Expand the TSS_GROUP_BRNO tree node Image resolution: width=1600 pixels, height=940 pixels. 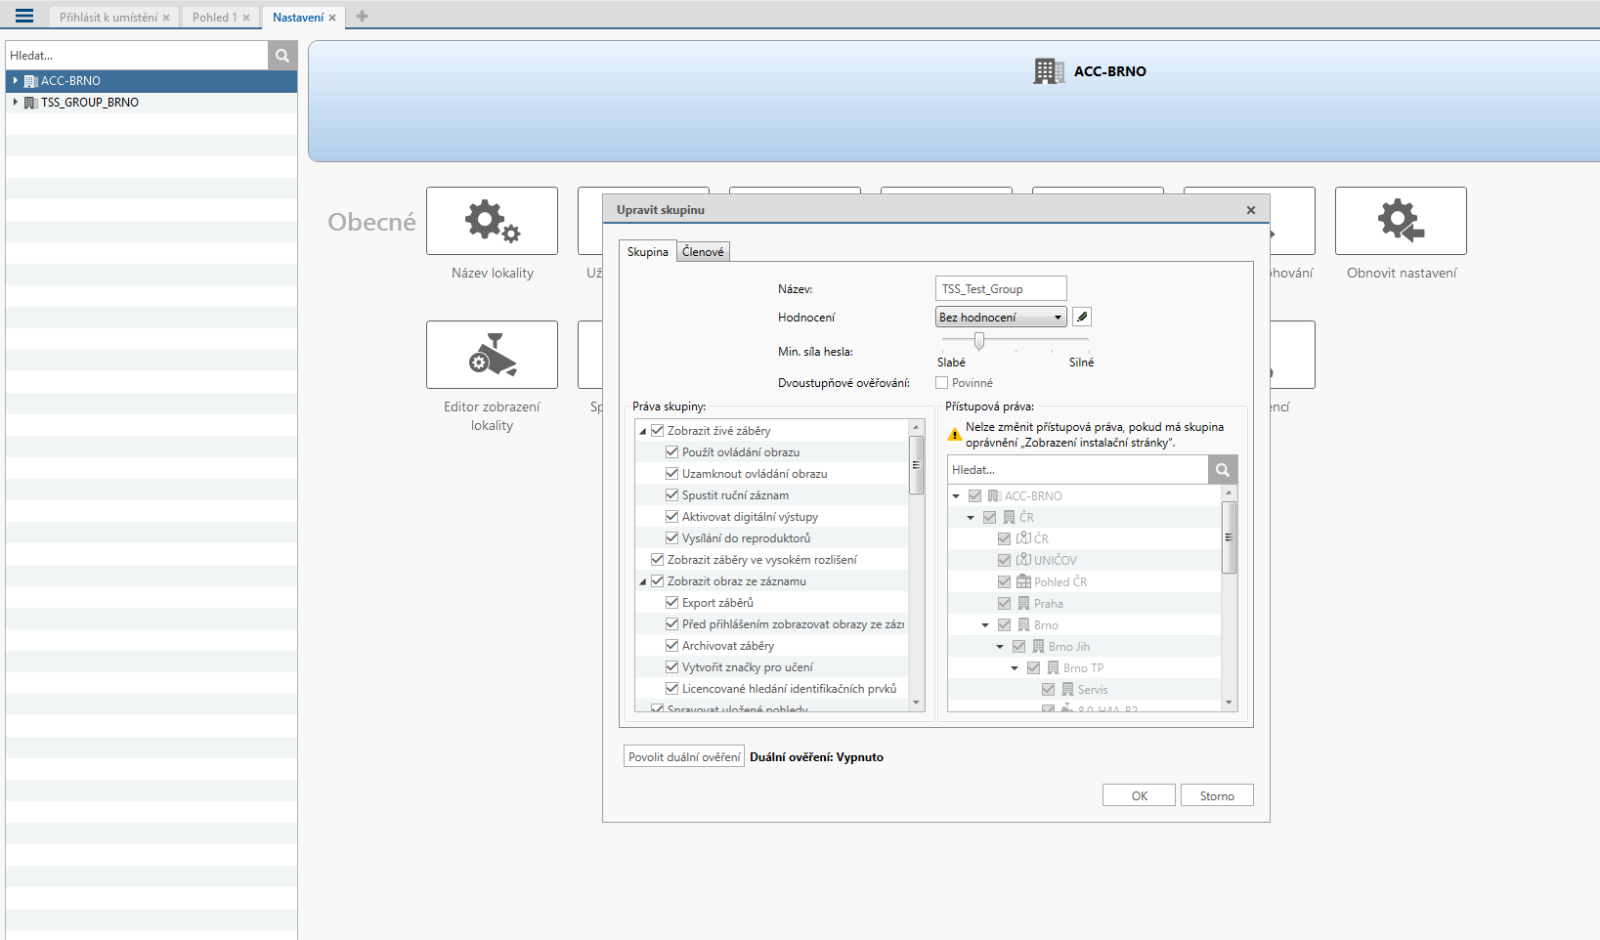pyautogui.click(x=15, y=102)
